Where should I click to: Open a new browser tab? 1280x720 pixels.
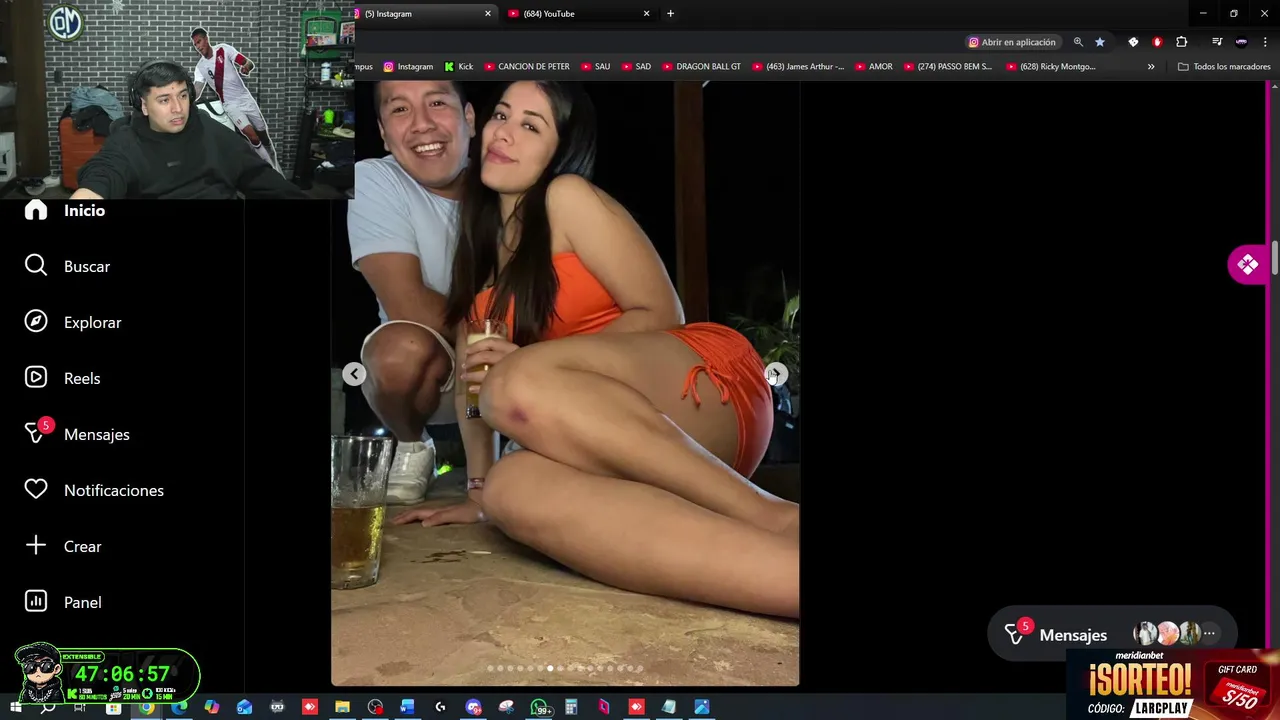[x=670, y=14]
